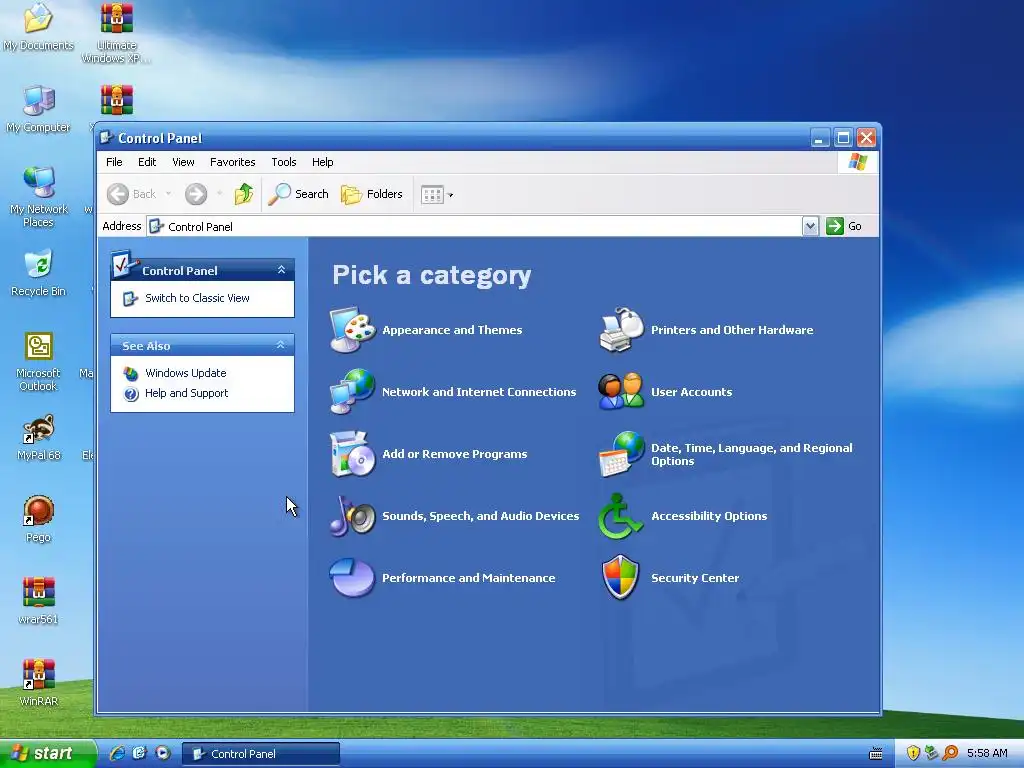Click Performance and Maintenance text link
This screenshot has height=768, width=1024.
point(468,578)
